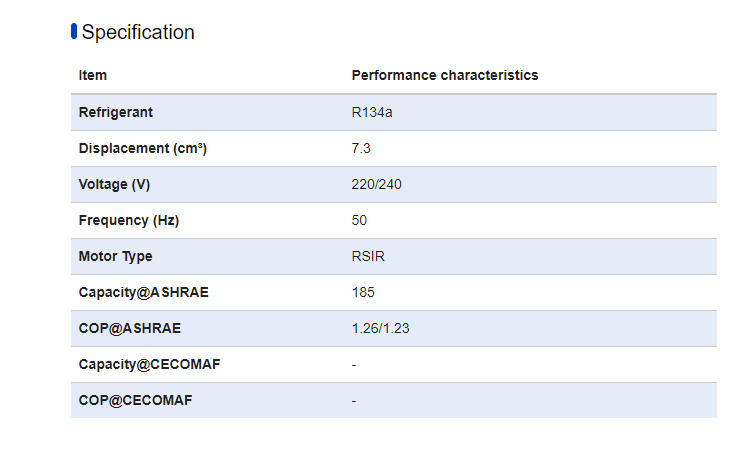Select the Frequency (Hz) row label
729x450 pixels.
[129, 220]
